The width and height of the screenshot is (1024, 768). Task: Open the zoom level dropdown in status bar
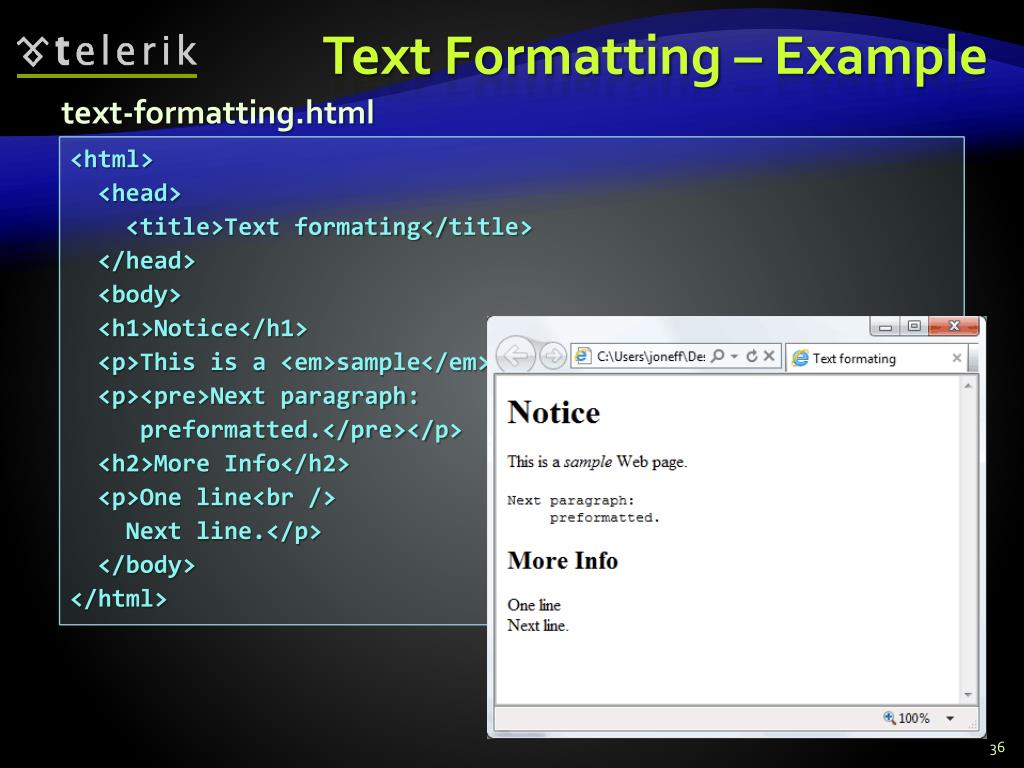tap(949, 717)
